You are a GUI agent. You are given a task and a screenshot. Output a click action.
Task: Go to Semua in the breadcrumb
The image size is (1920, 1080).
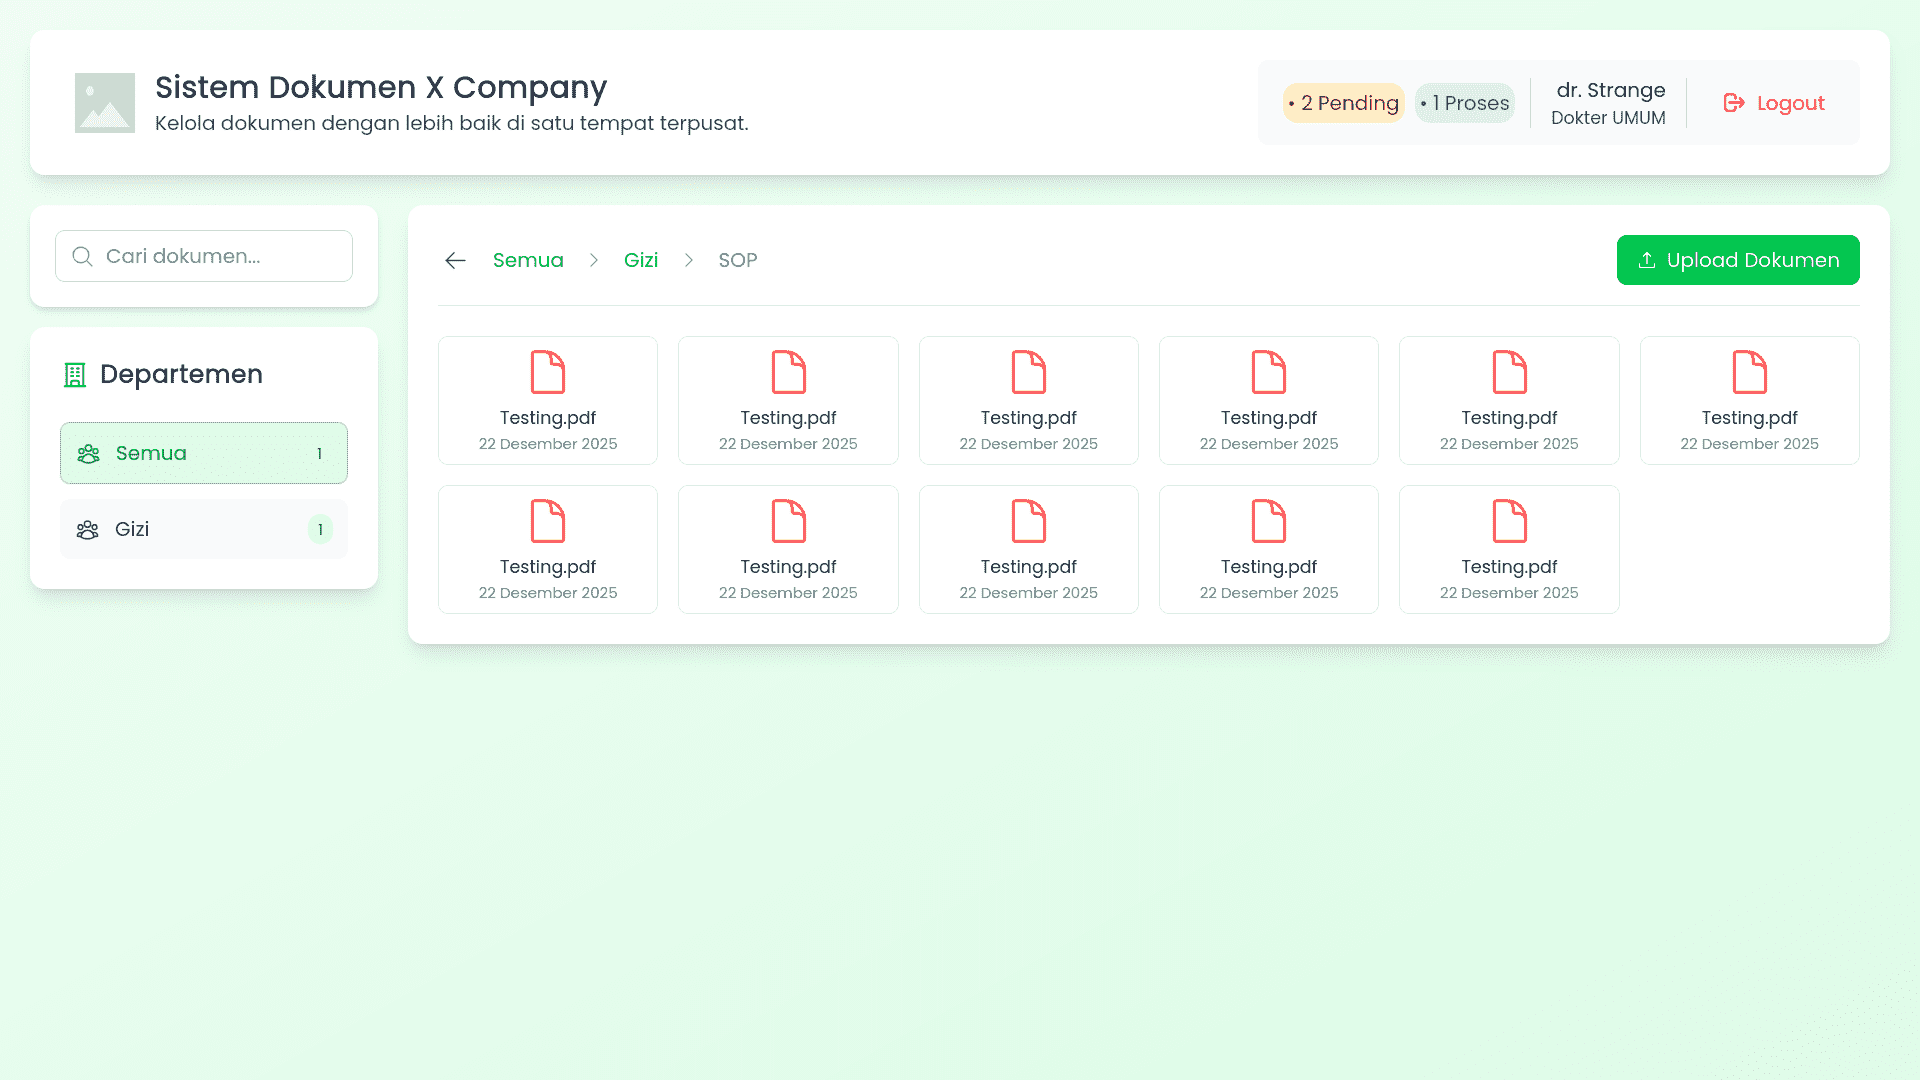[528, 260]
